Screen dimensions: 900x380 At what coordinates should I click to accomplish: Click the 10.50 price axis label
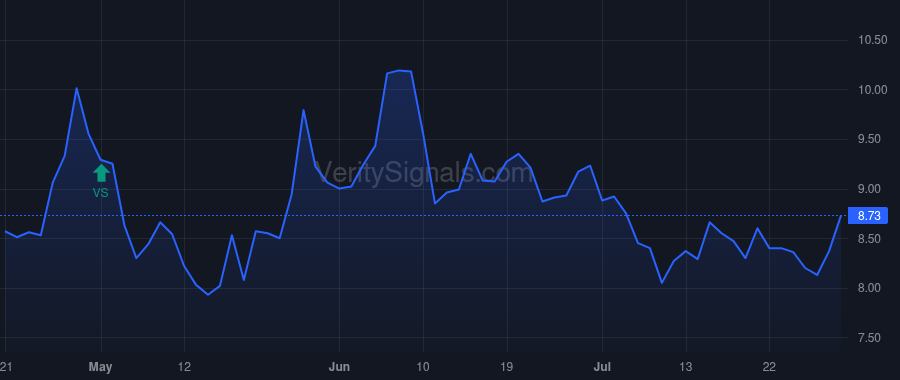[x=872, y=40]
